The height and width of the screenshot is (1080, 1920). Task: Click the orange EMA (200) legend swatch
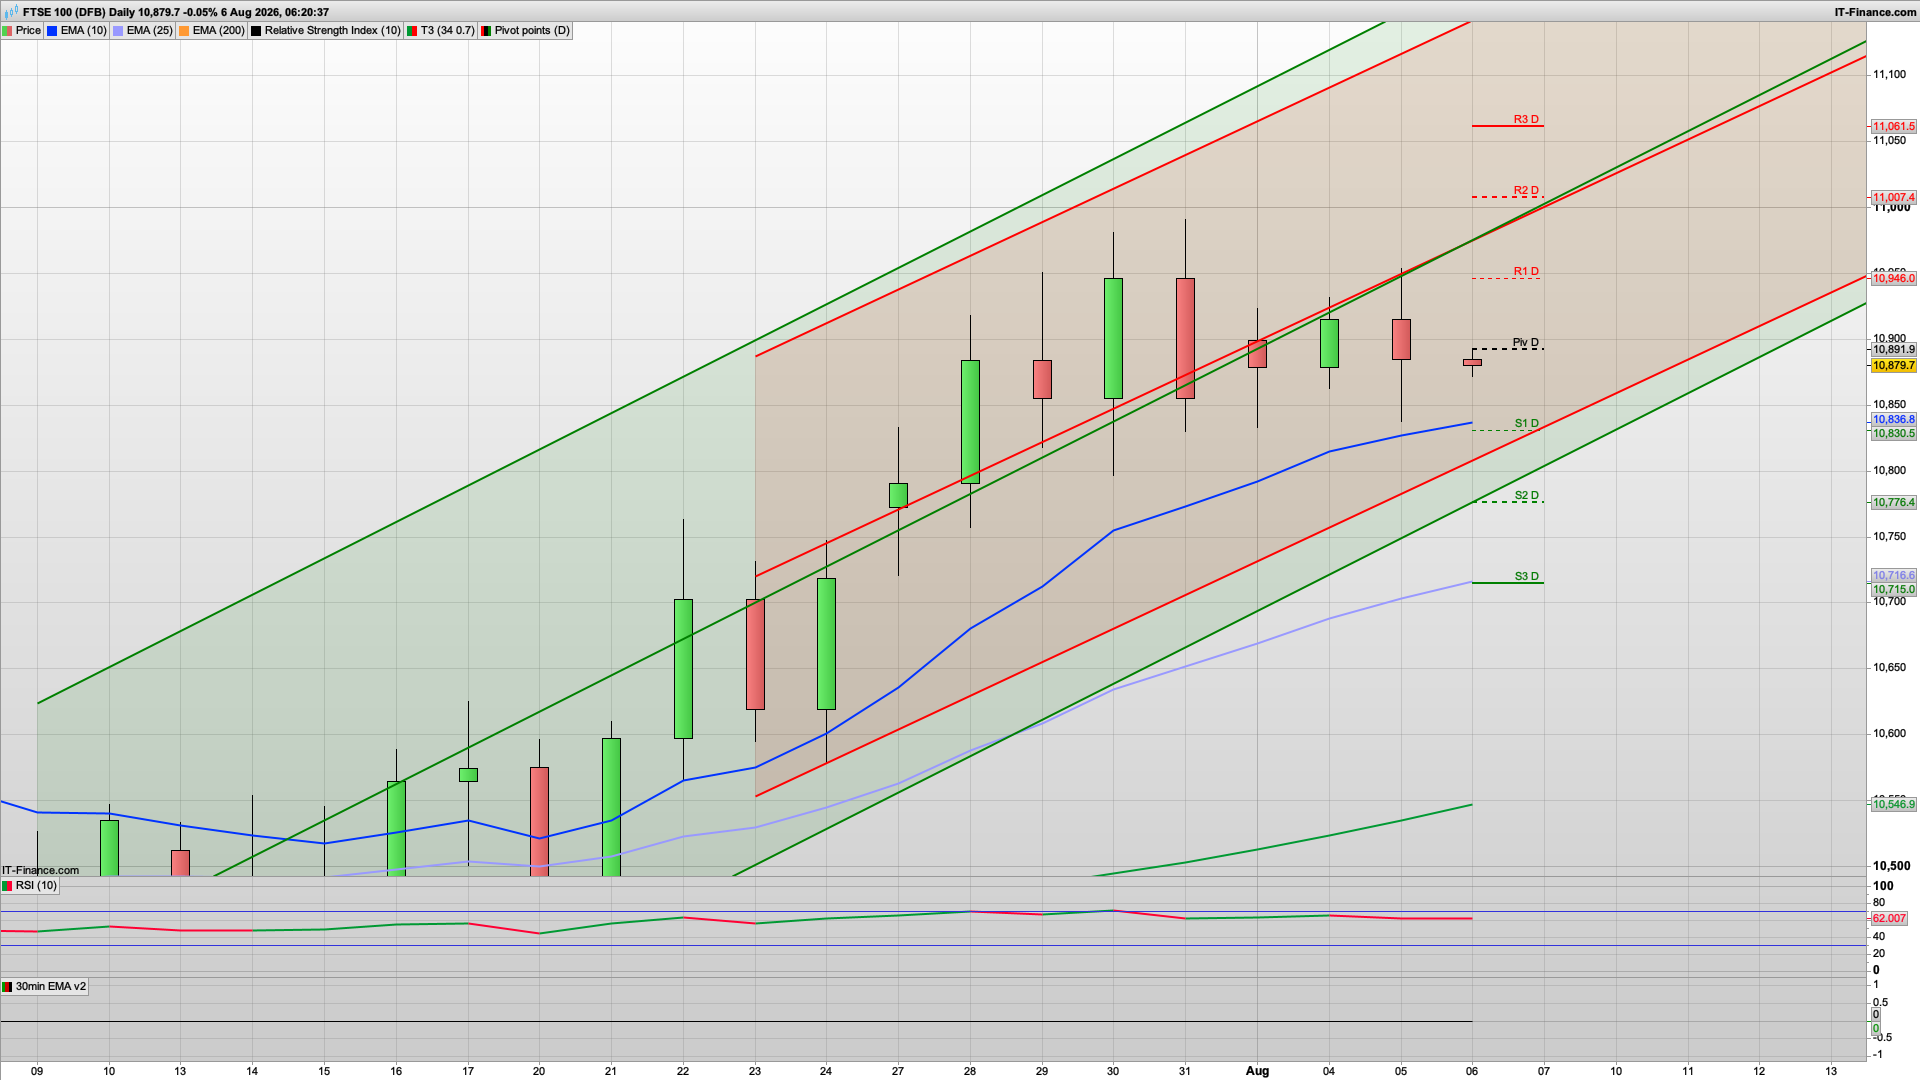coord(184,31)
